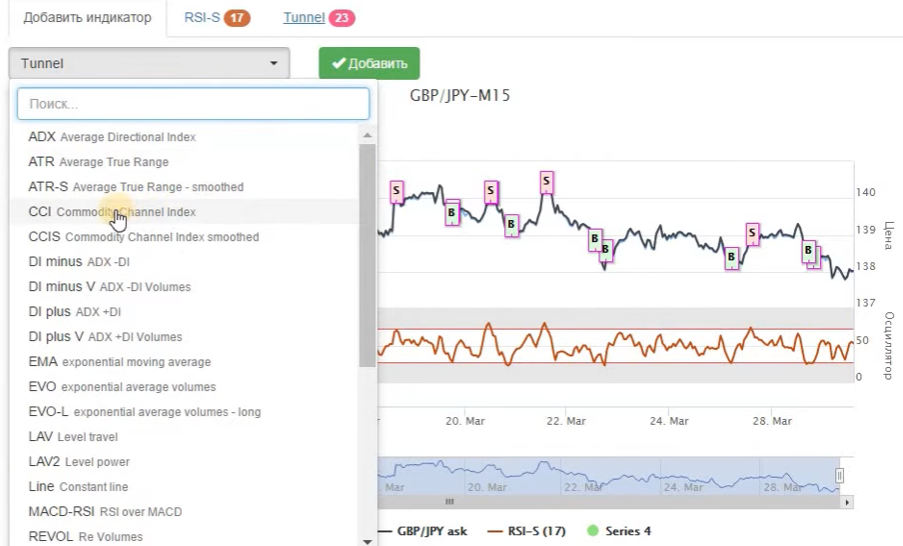Toggle RSI-S (17) legend series
This screenshot has height=546, width=903.
pyautogui.click(x=526, y=531)
